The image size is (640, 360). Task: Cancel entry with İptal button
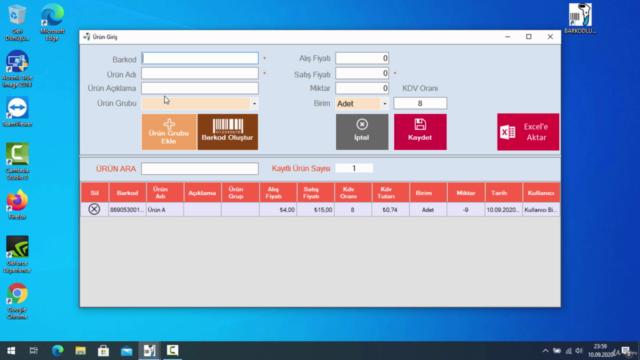(362, 132)
